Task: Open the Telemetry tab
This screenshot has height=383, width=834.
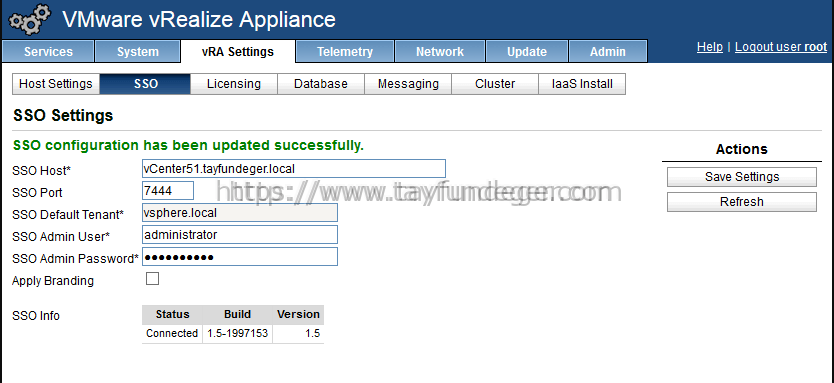Action: pyautogui.click(x=345, y=52)
